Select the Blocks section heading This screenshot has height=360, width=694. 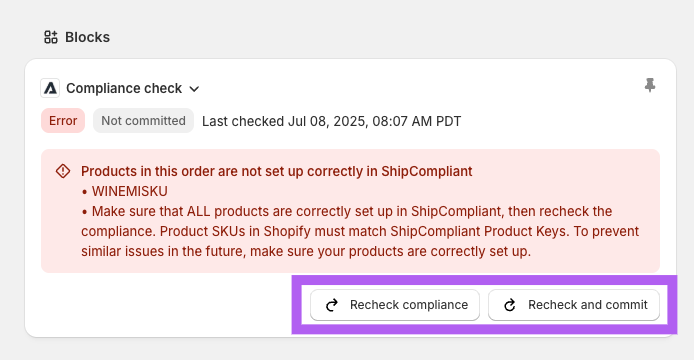tap(87, 37)
